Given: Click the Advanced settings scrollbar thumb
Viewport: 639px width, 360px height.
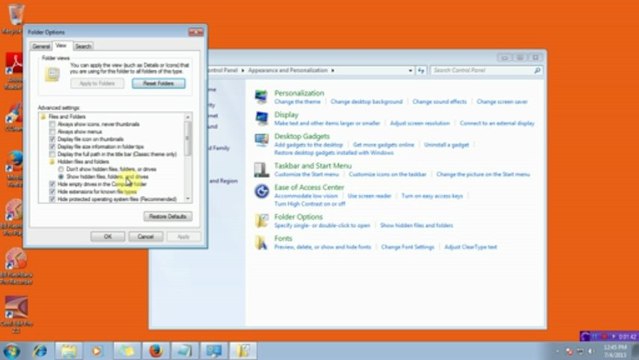Looking at the screenshot, I should tap(188, 139).
